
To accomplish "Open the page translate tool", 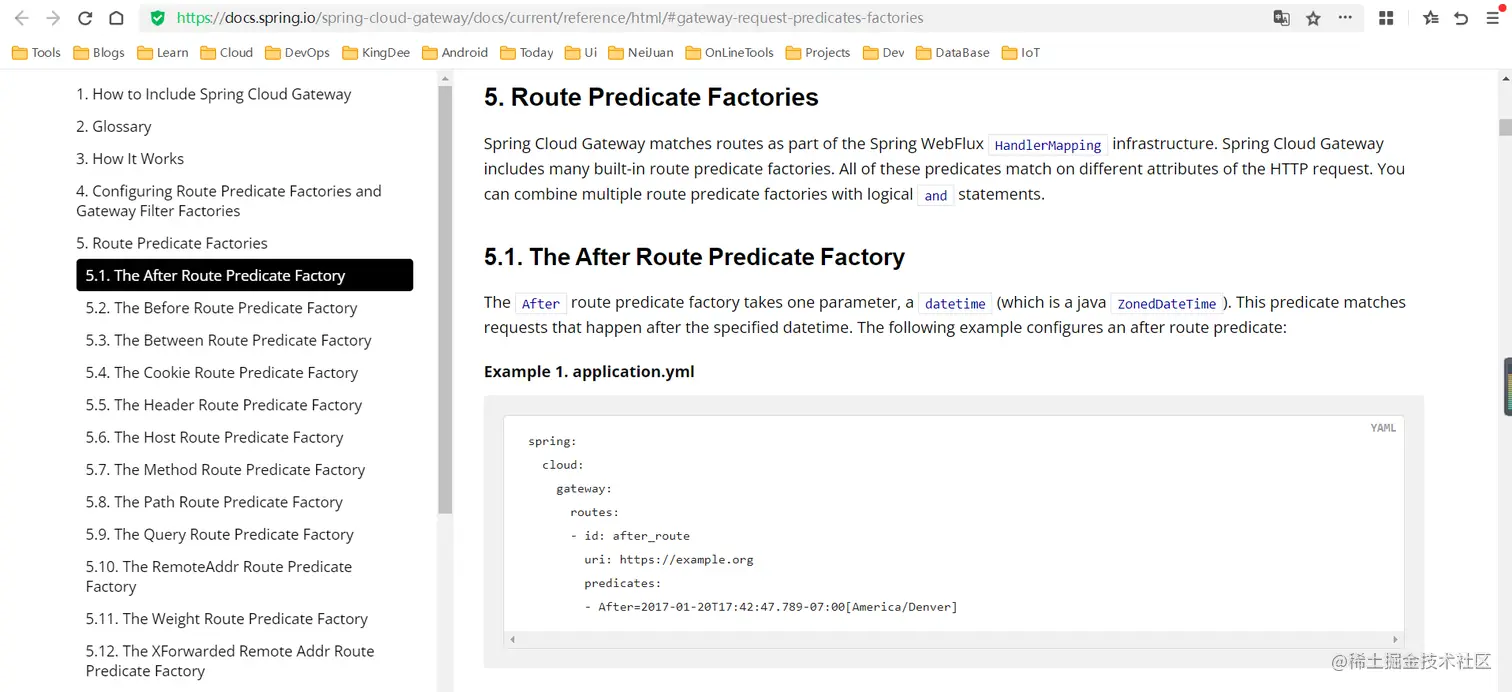I will [x=1281, y=18].
